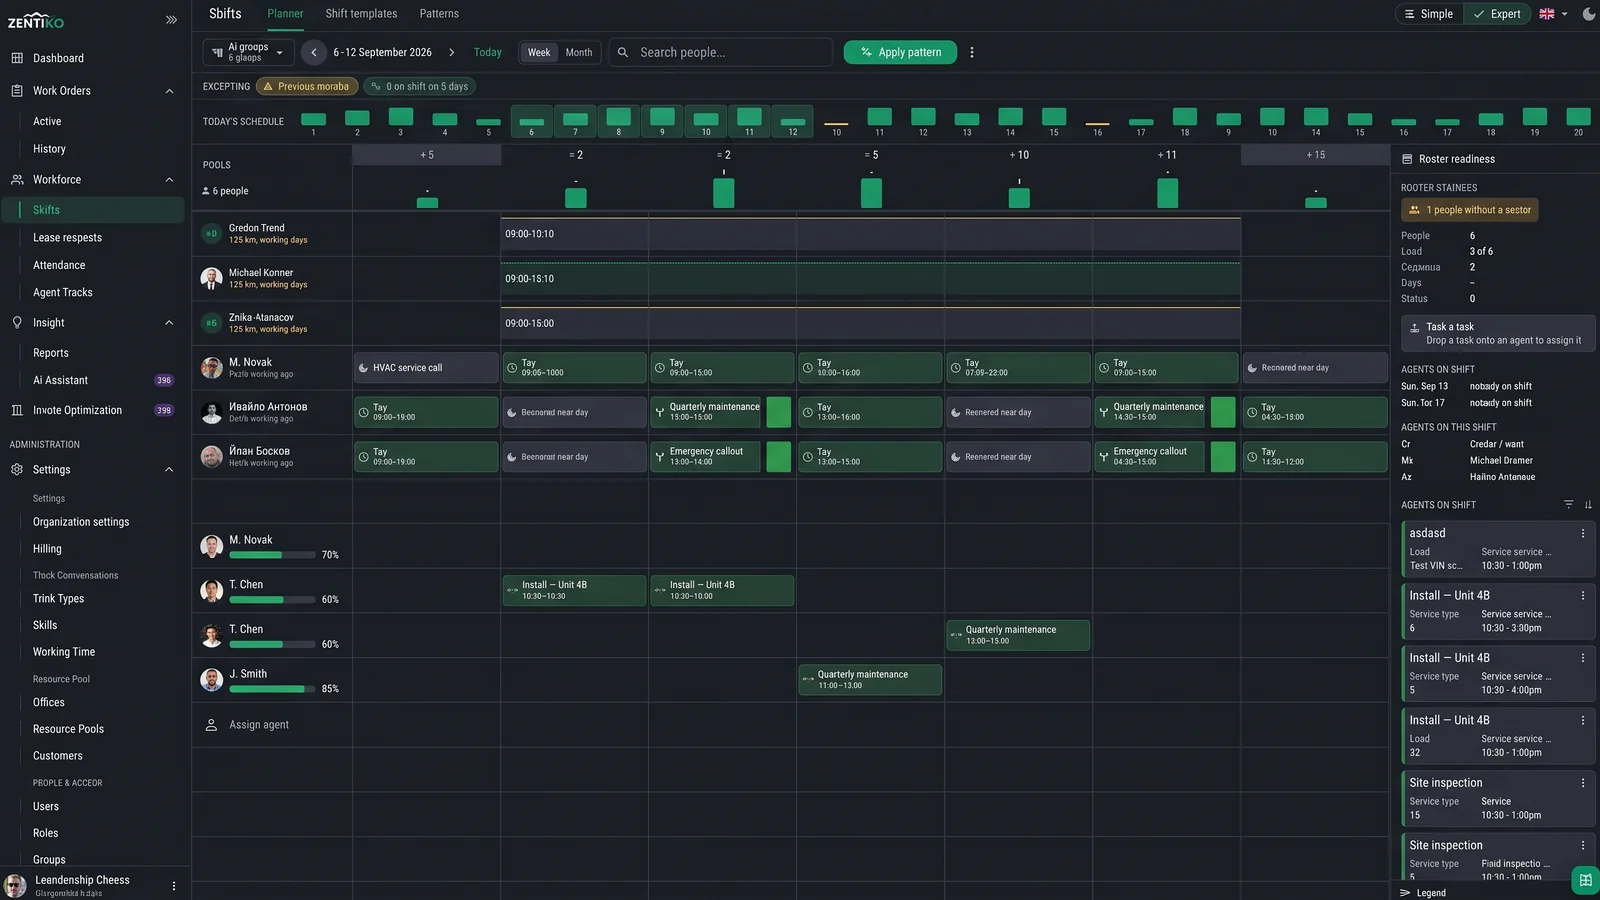Open options for first Site inspection card
1600x900 pixels.
click(x=1583, y=783)
